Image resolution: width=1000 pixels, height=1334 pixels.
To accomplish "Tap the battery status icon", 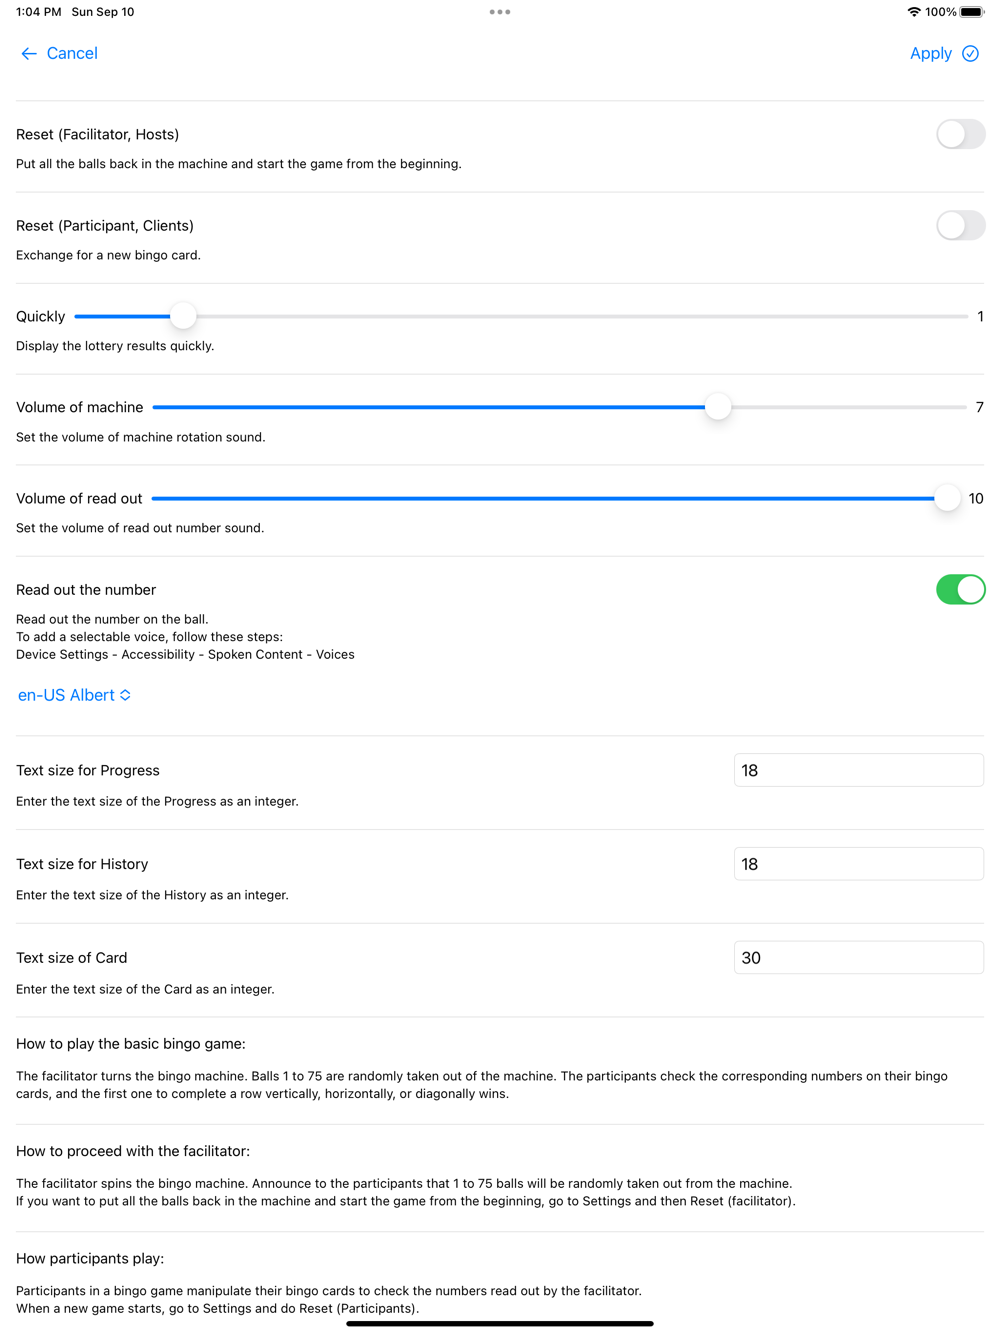I will tap(972, 12).
